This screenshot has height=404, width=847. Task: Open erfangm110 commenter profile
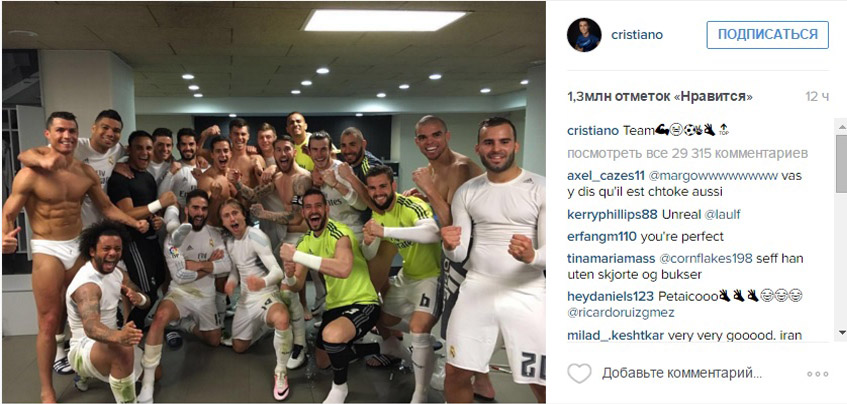(x=602, y=237)
